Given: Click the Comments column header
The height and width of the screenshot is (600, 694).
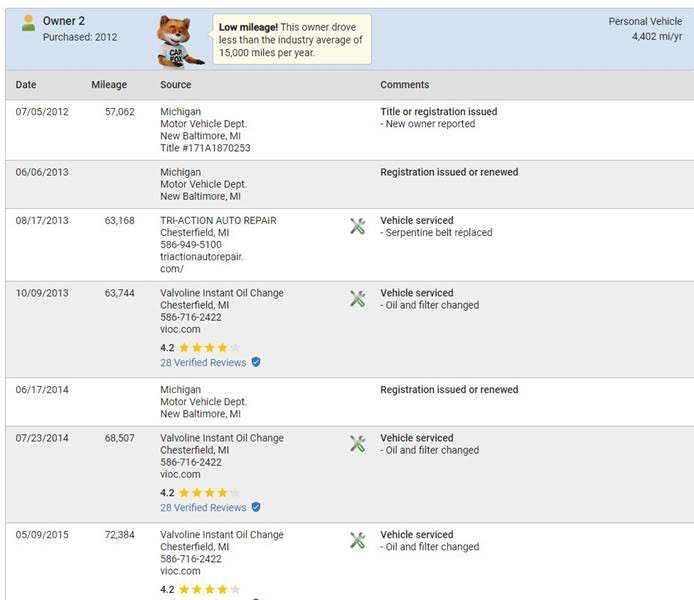Looking at the screenshot, I should pyautogui.click(x=405, y=85).
